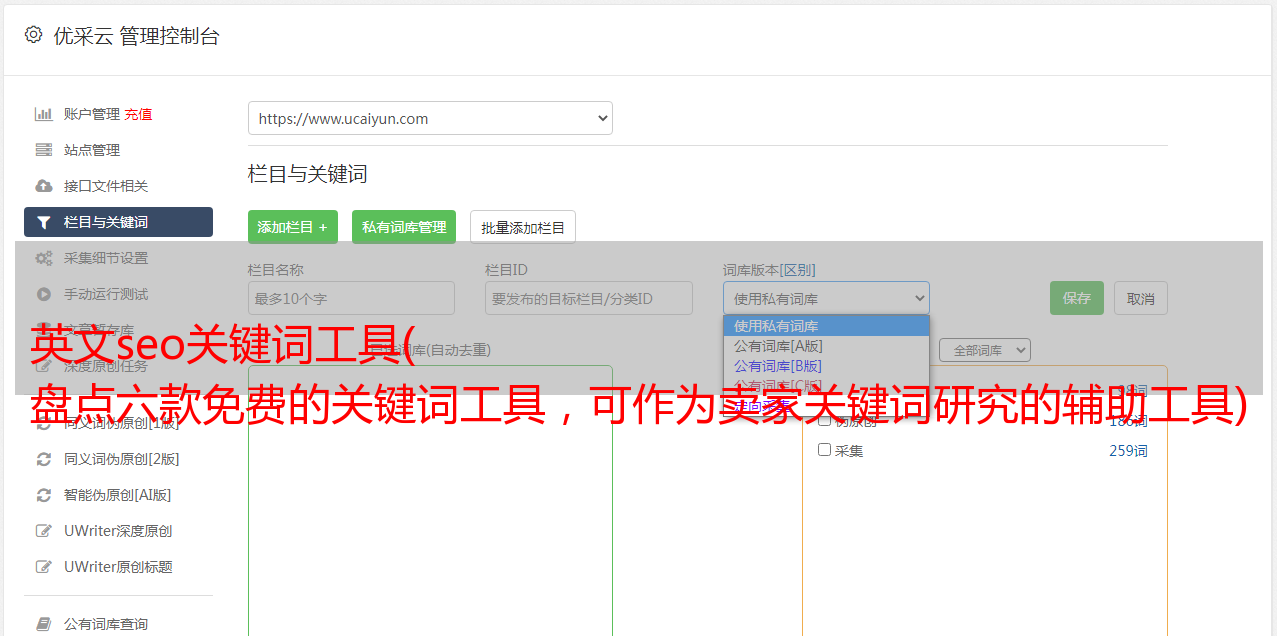Viewport: 1277px width, 636px height.
Task: Click the 批量添加栏目 button
Action: pos(523,227)
